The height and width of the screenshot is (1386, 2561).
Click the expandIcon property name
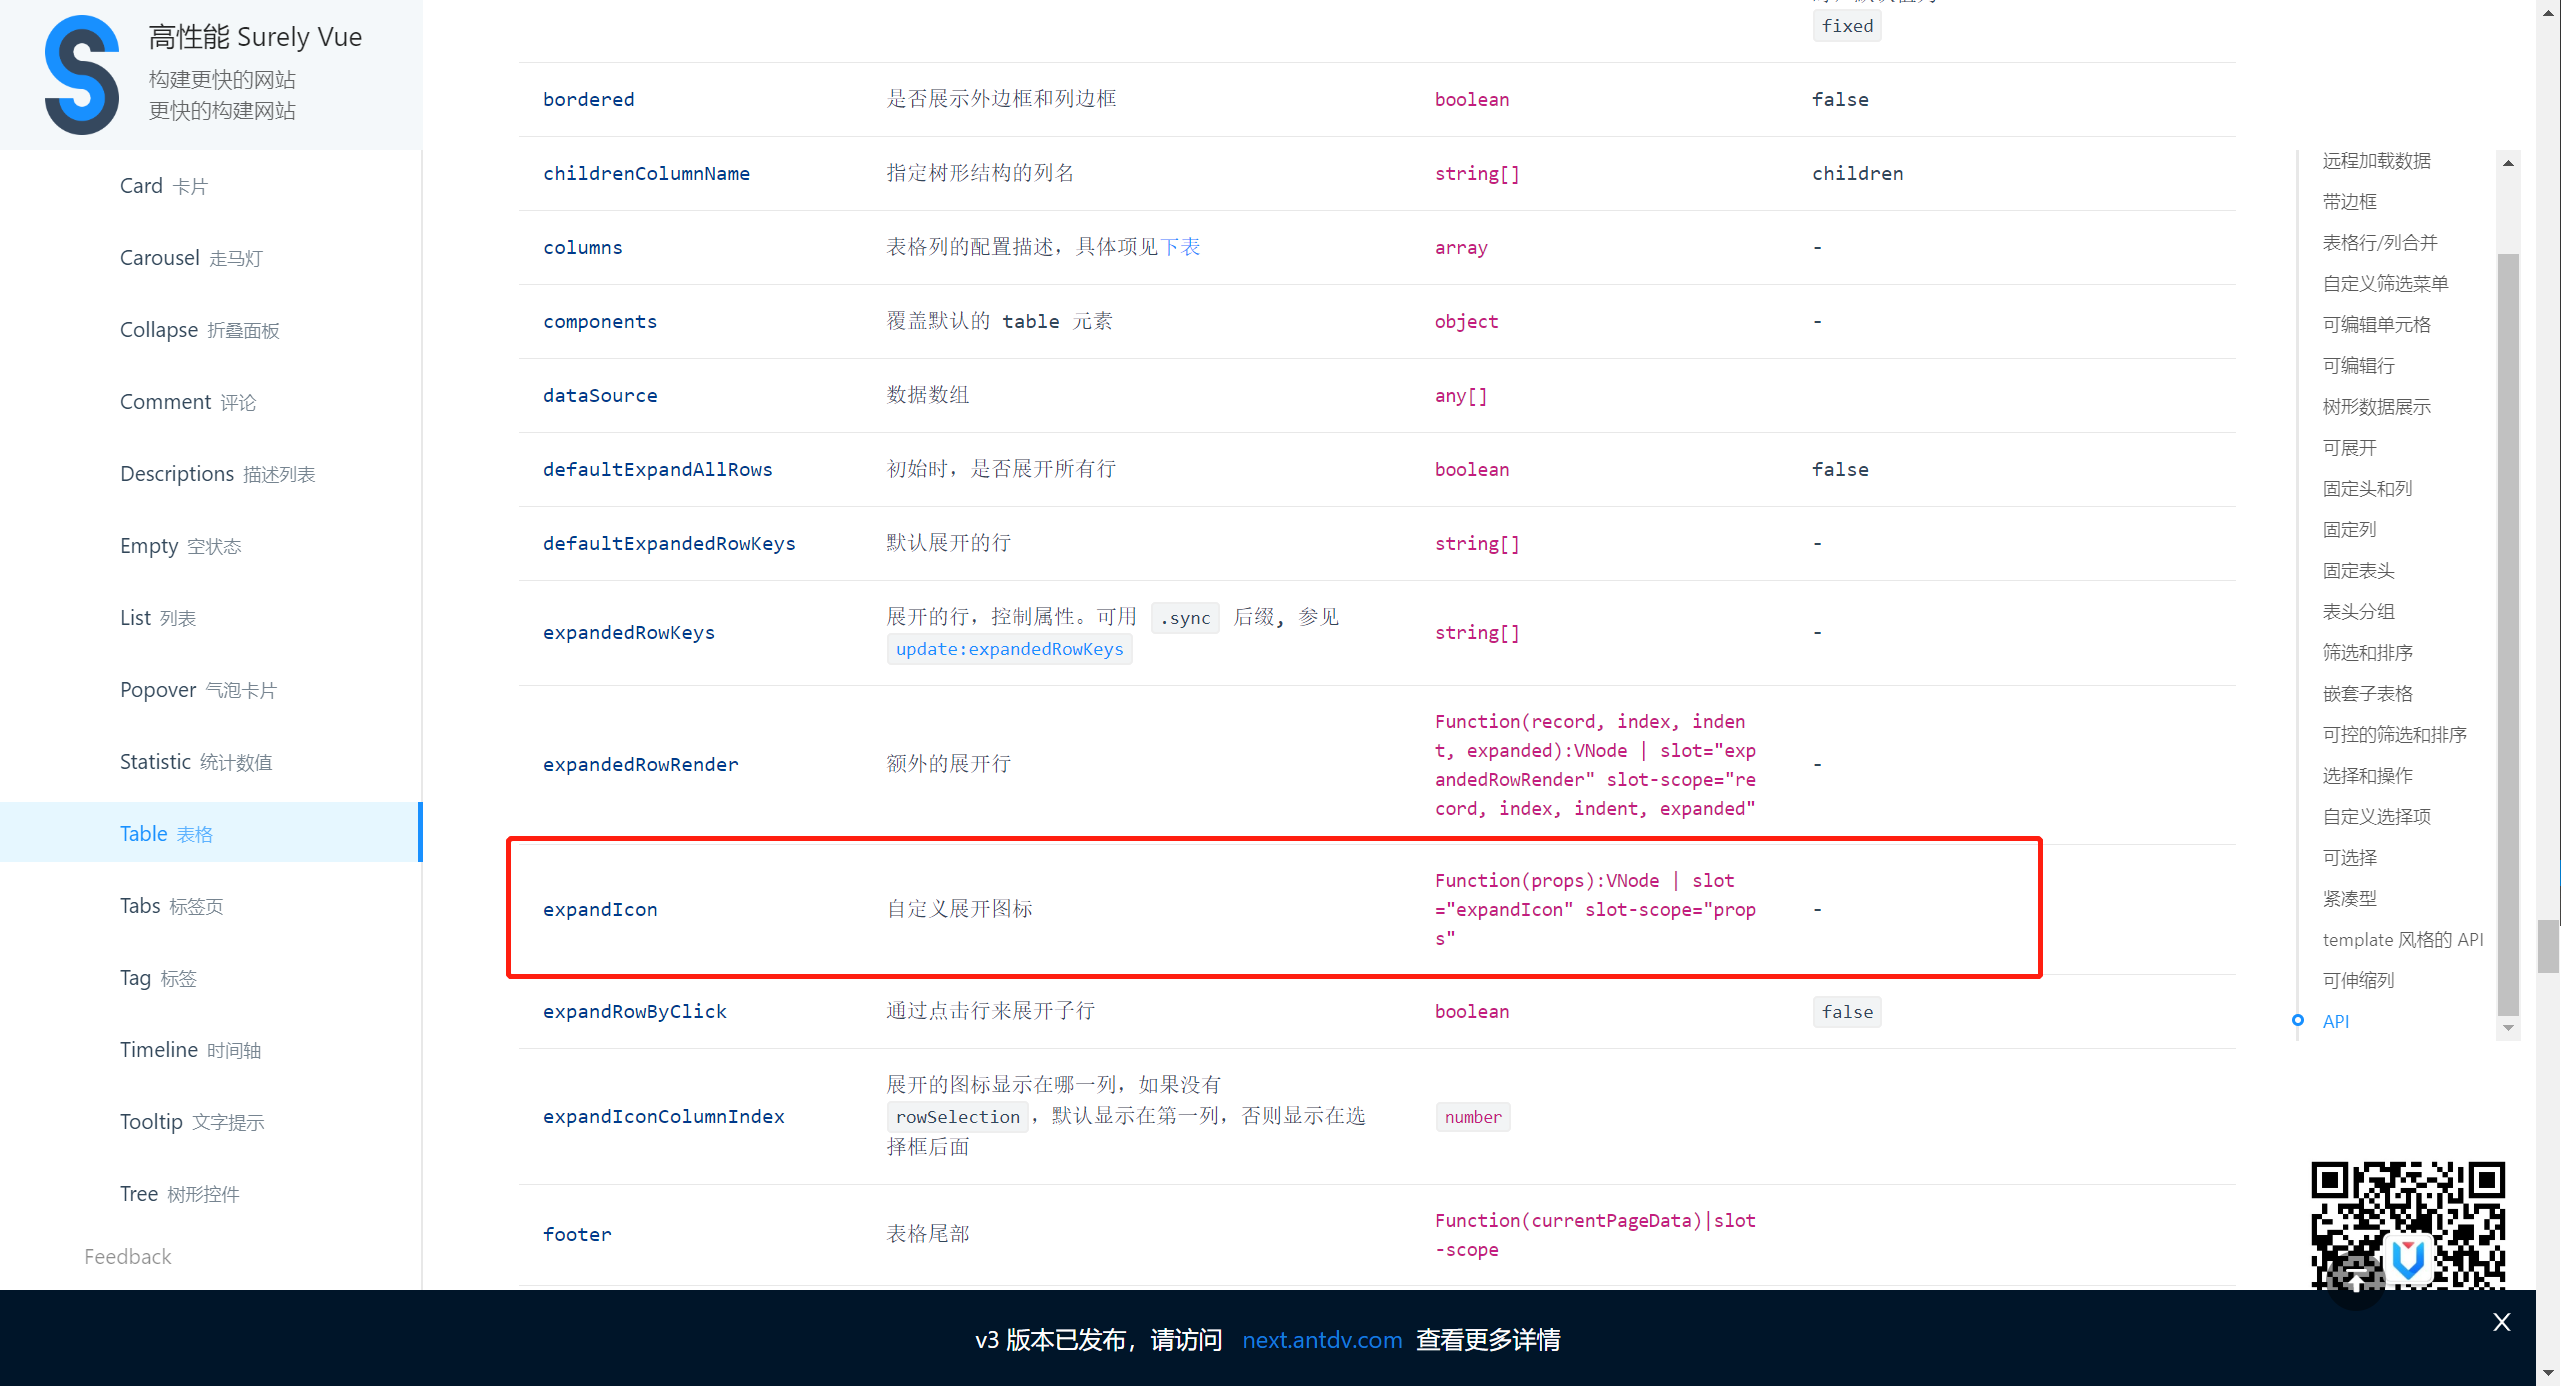(600, 909)
